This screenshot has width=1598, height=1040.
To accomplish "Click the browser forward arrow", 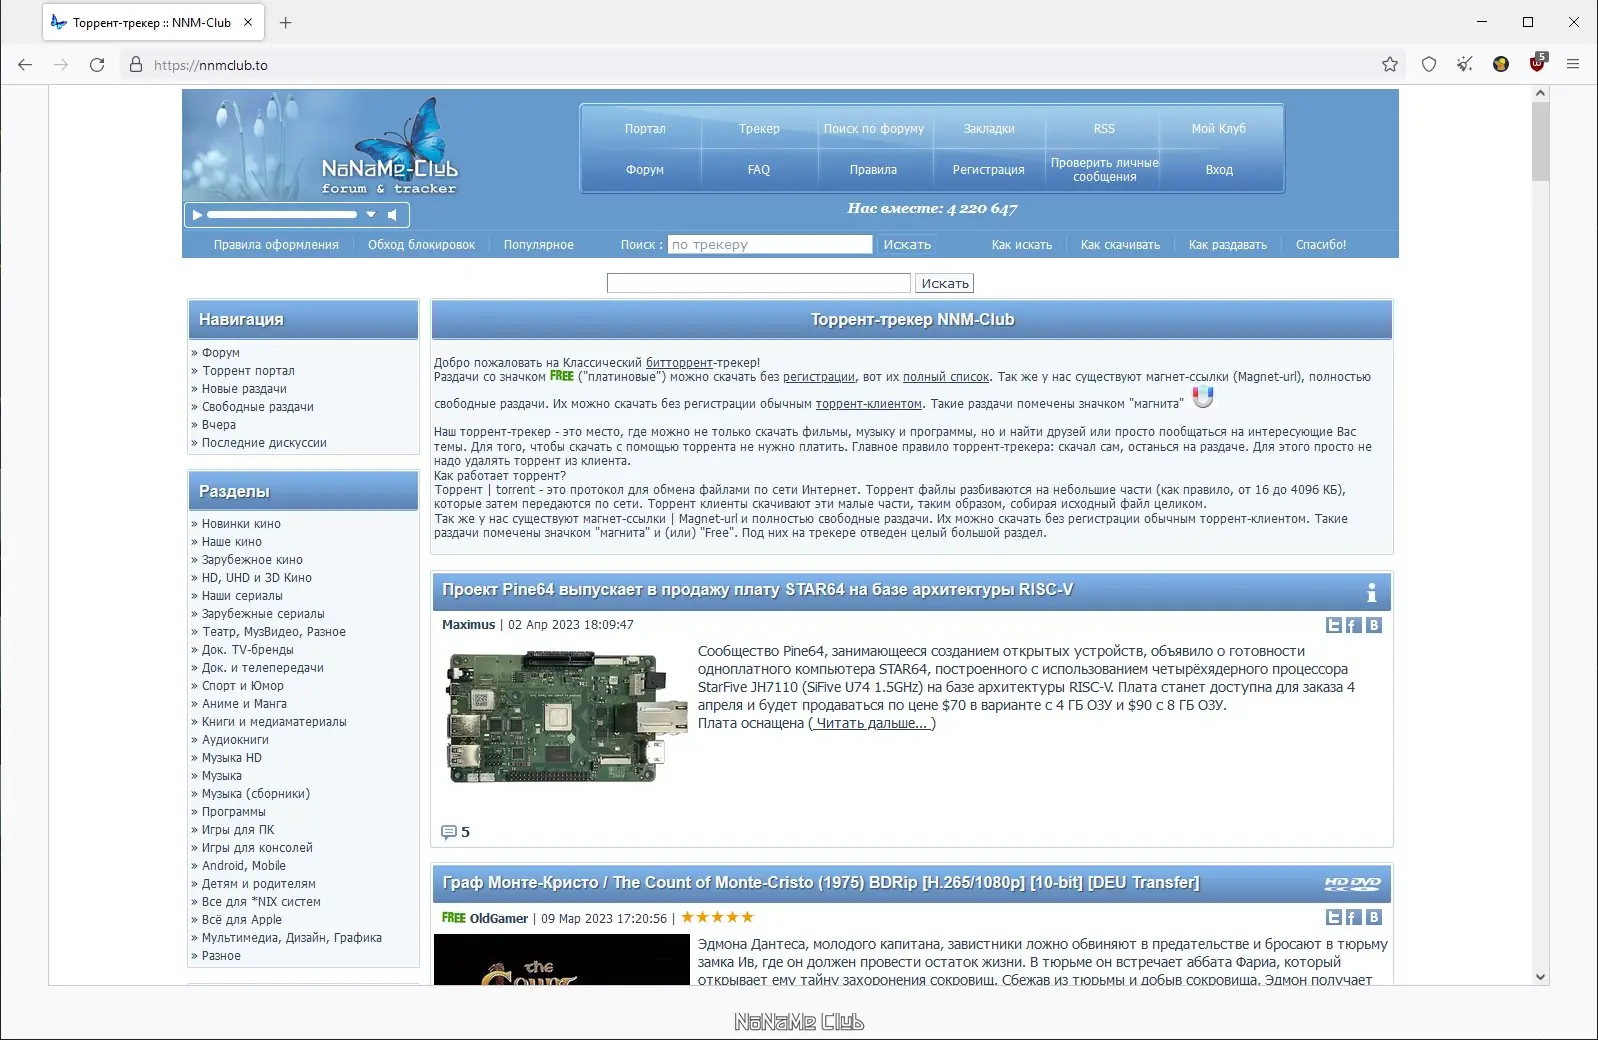I will pyautogui.click(x=61, y=65).
